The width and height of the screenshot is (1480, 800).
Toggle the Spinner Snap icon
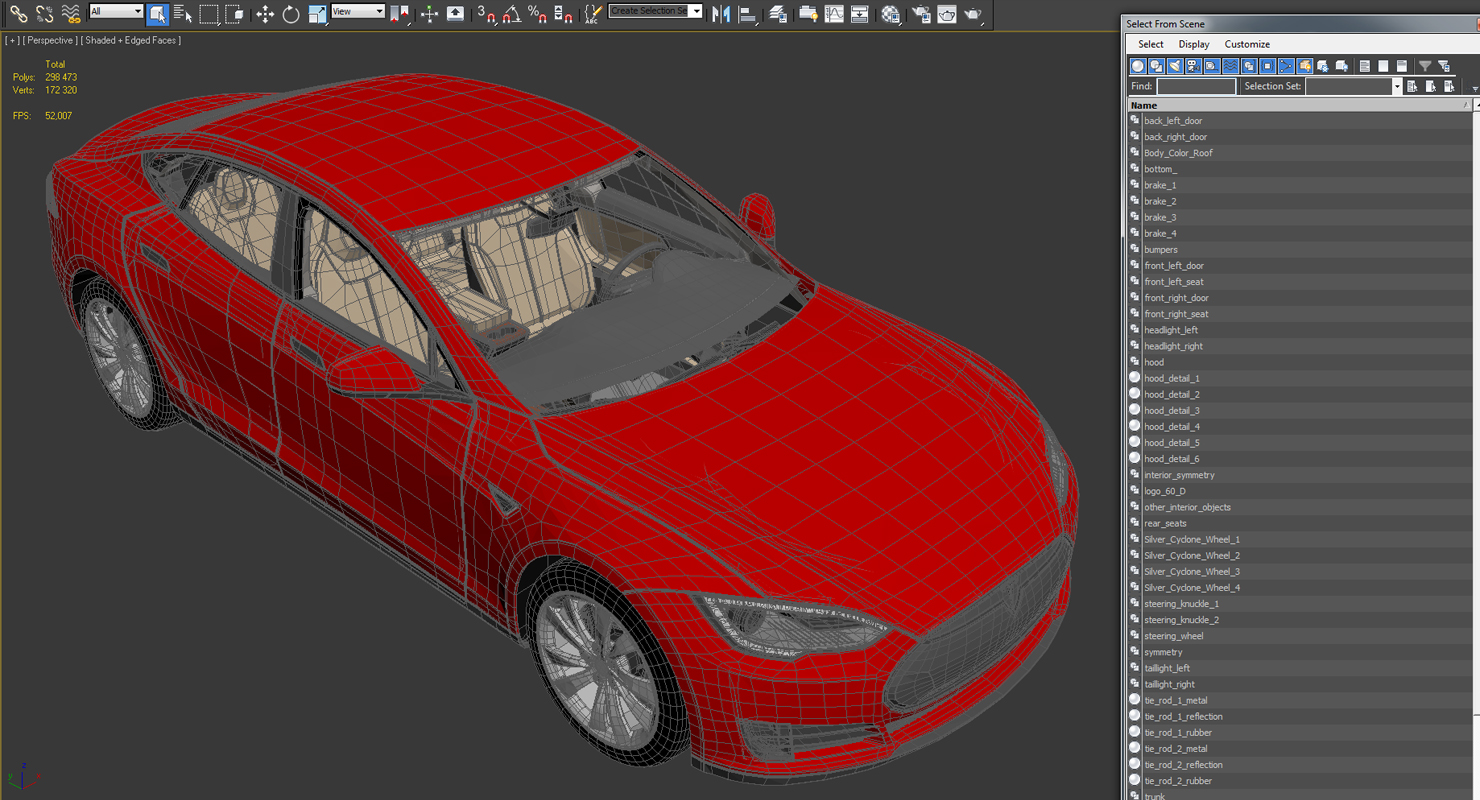[x=563, y=14]
